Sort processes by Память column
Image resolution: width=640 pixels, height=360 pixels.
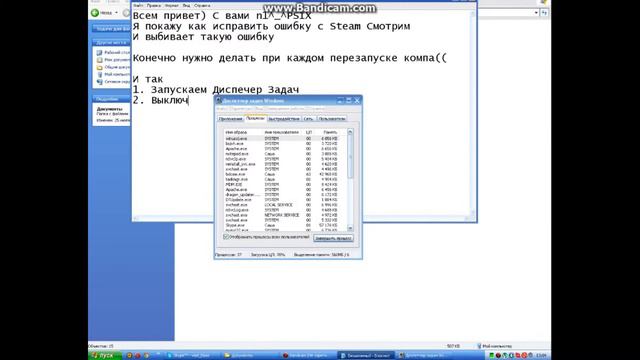pyautogui.click(x=330, y=132)
